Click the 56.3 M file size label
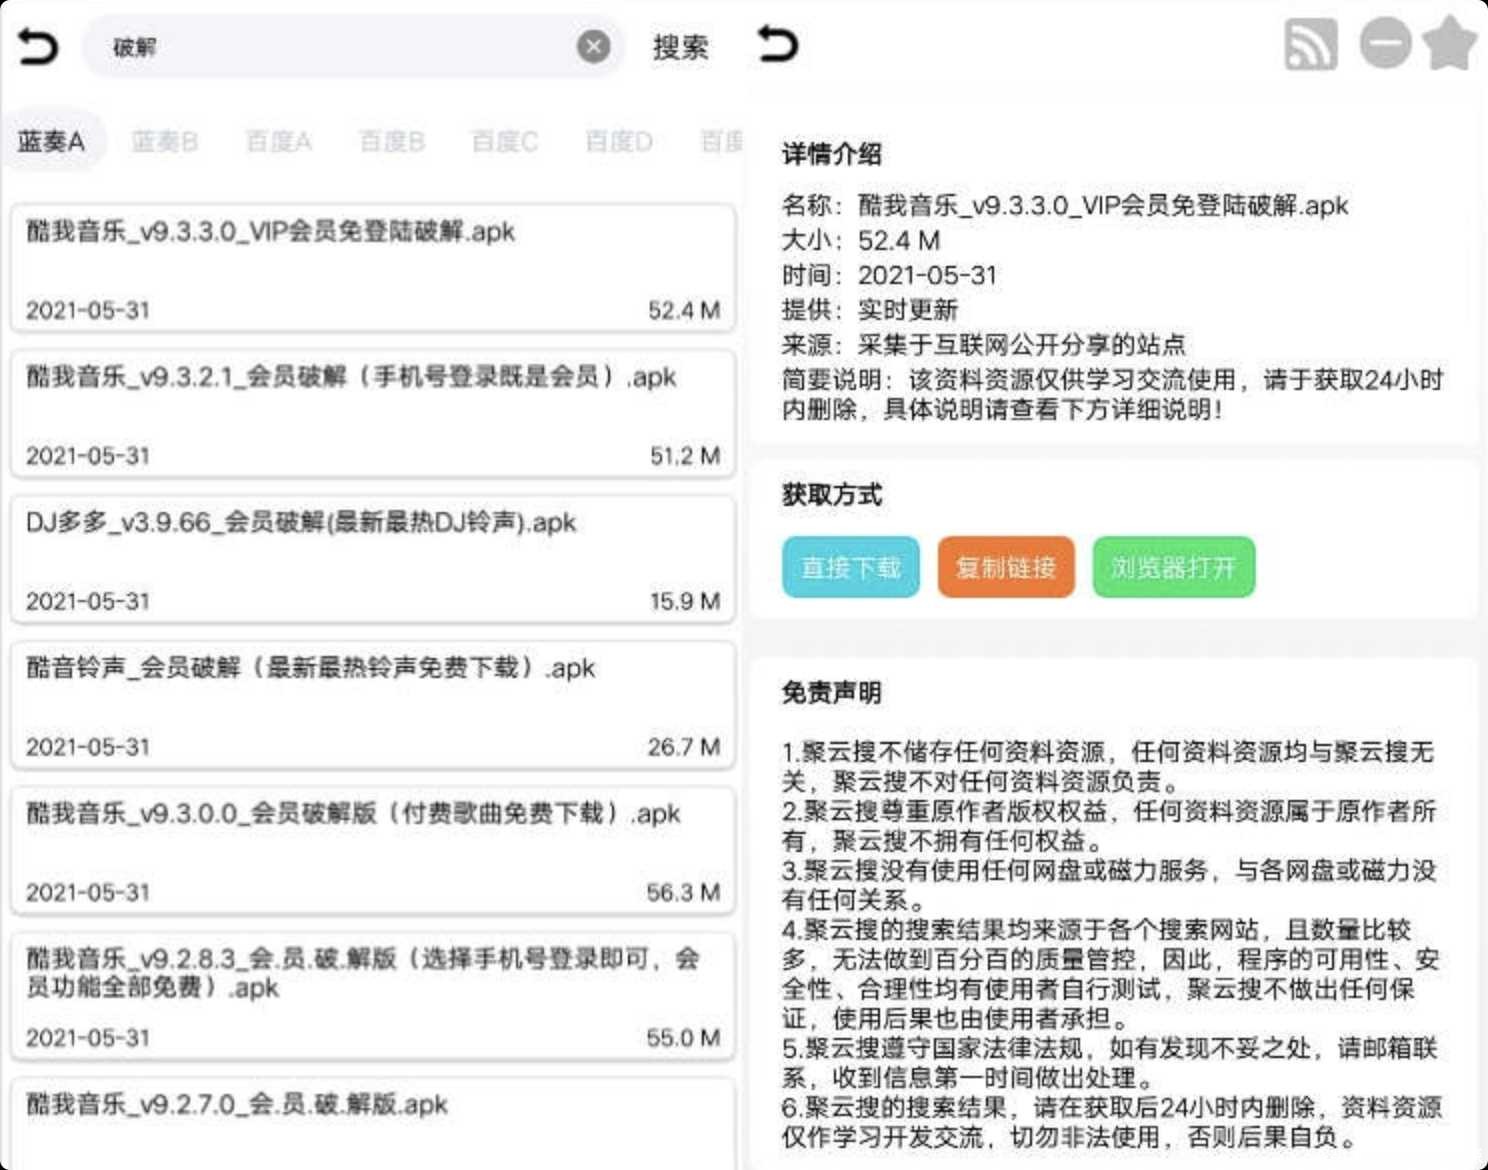Viewport: 1488px width, 1170px height. [684, 892]
